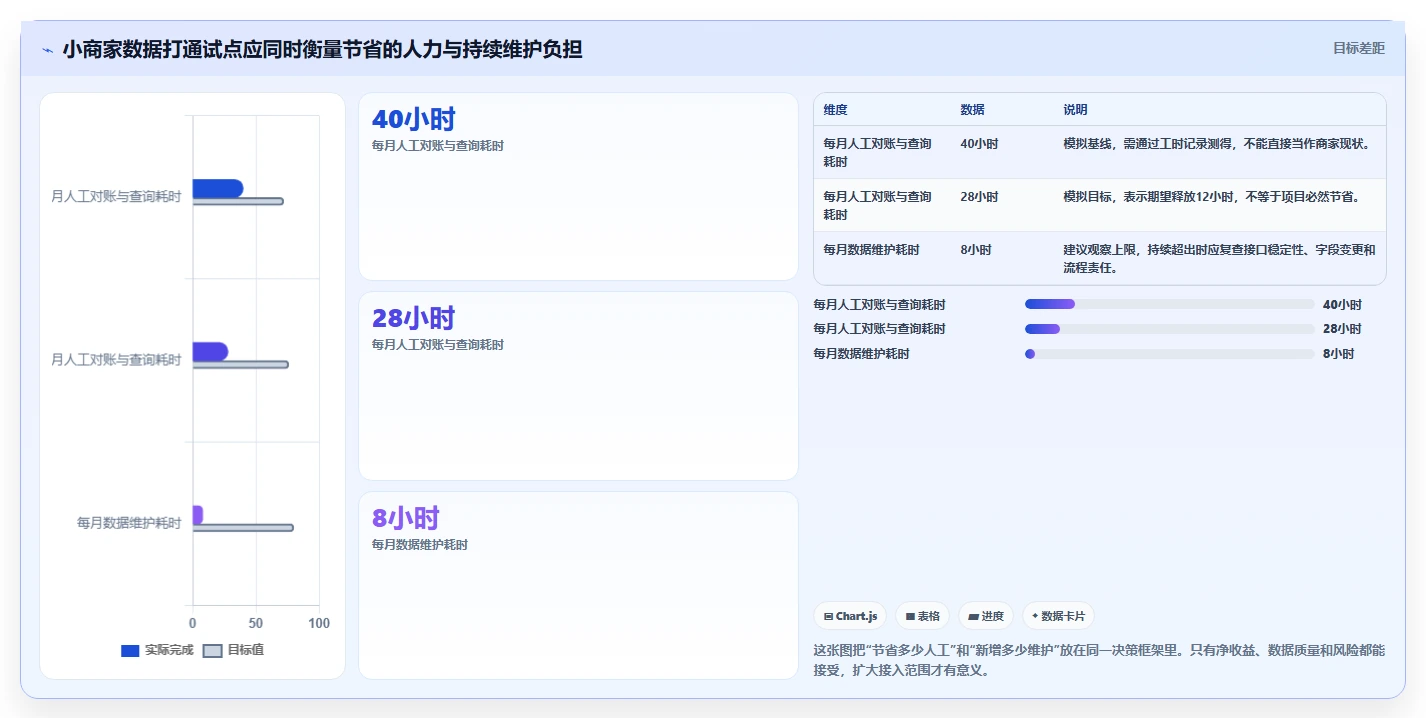
Task: Click the indigo middle actual bar in the chart
Action: 210,351
